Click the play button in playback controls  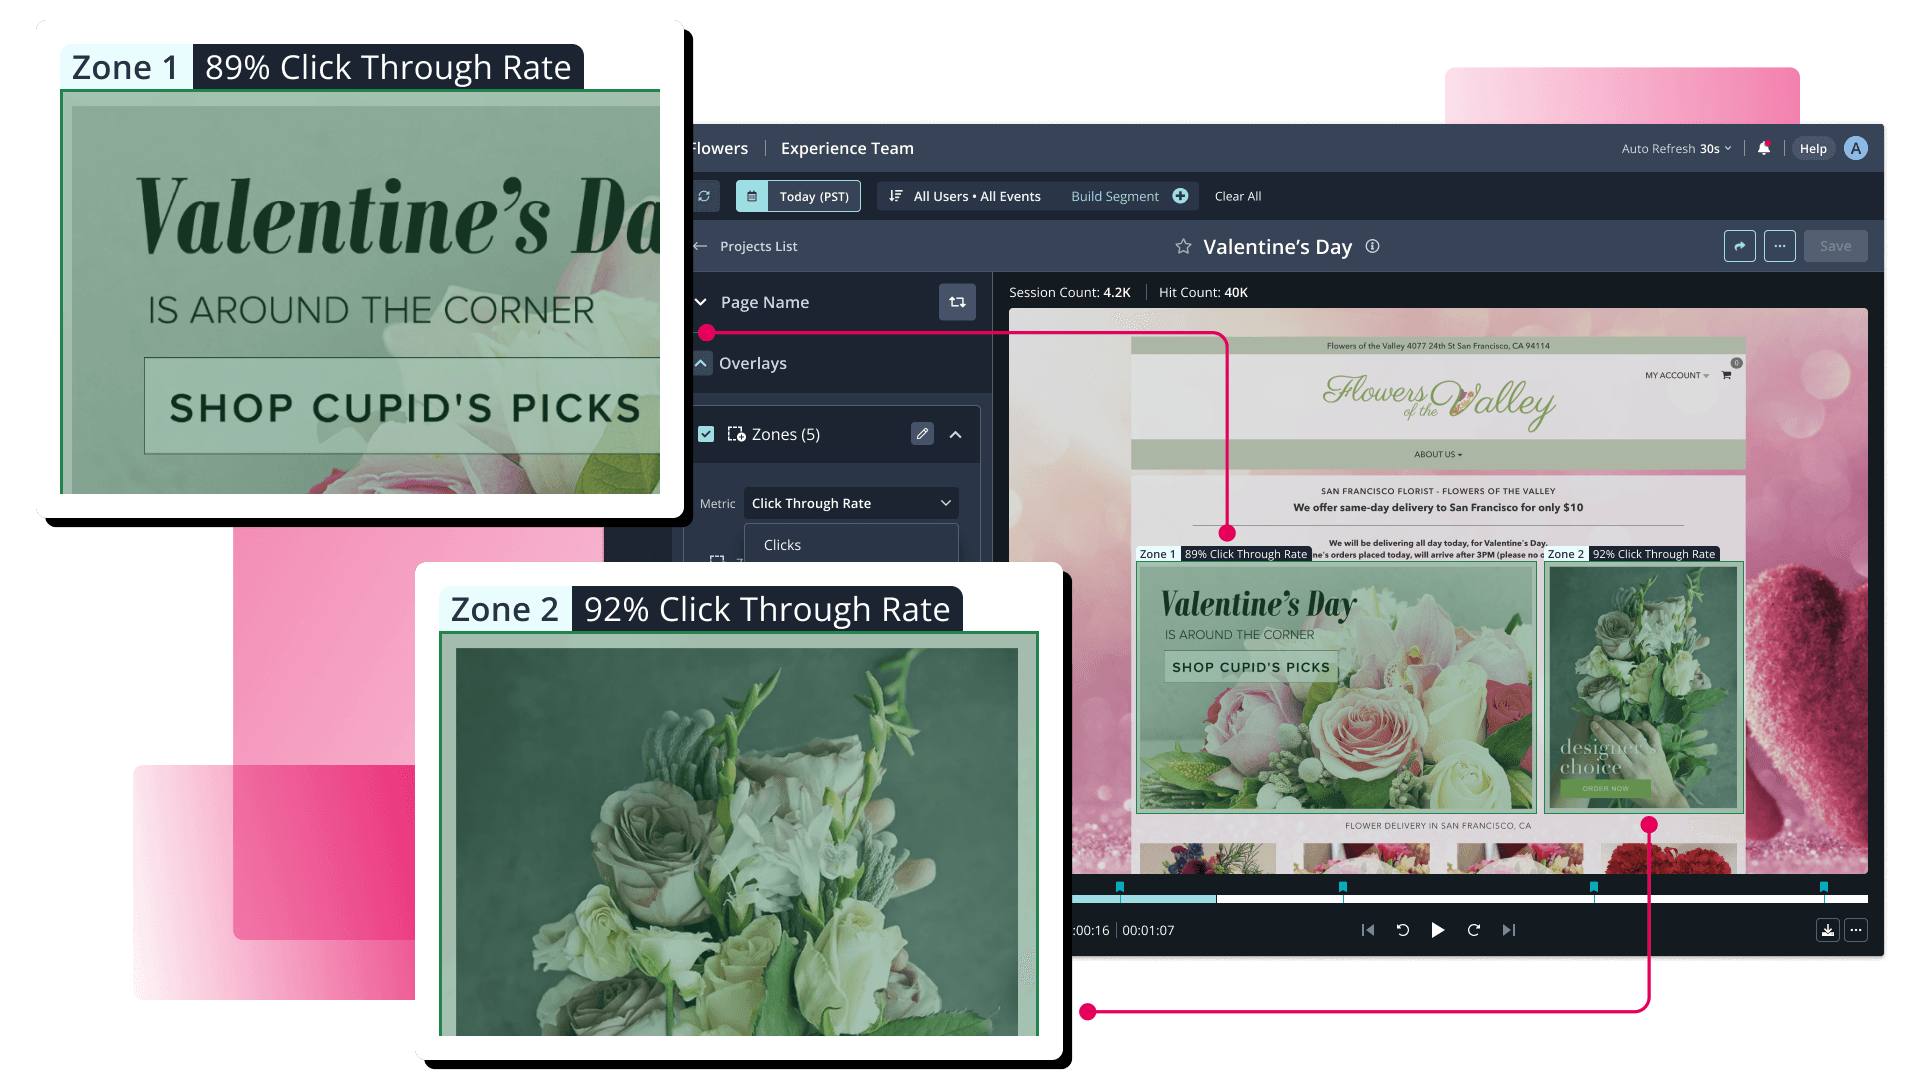tap(1437, 930)
